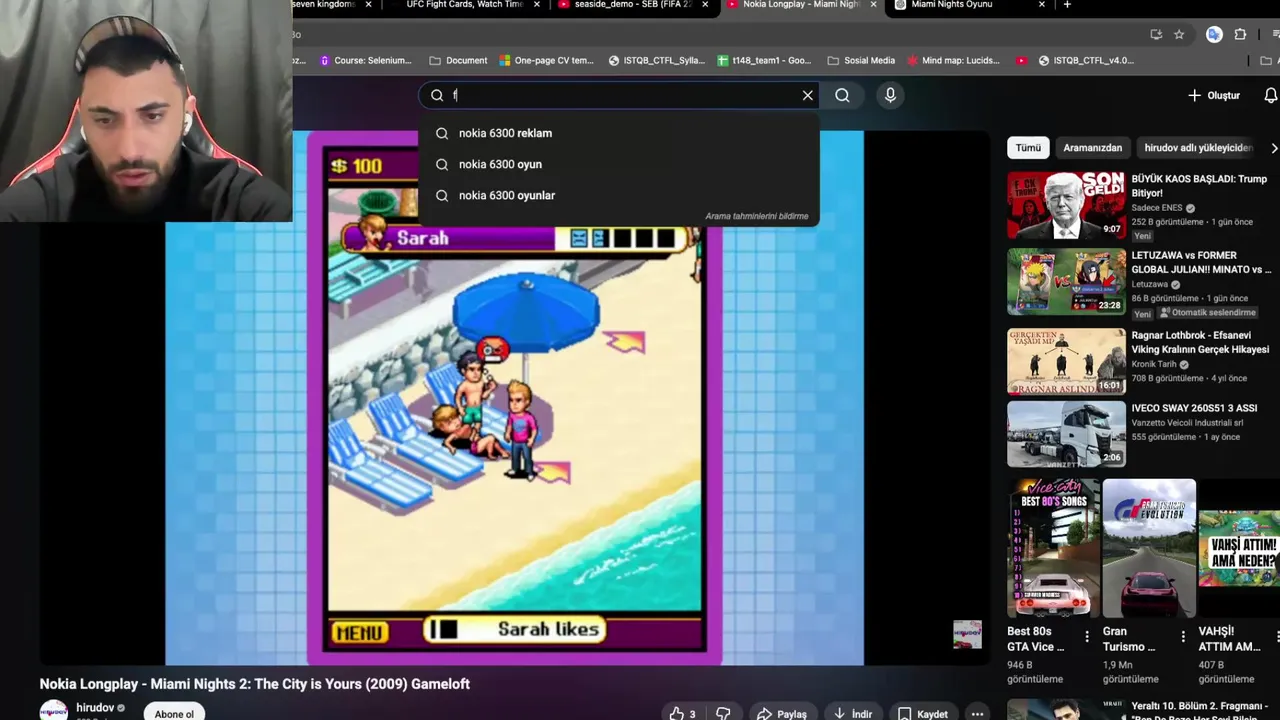Select suggestion "nokia 6300 reklam"

pos(619,133)
